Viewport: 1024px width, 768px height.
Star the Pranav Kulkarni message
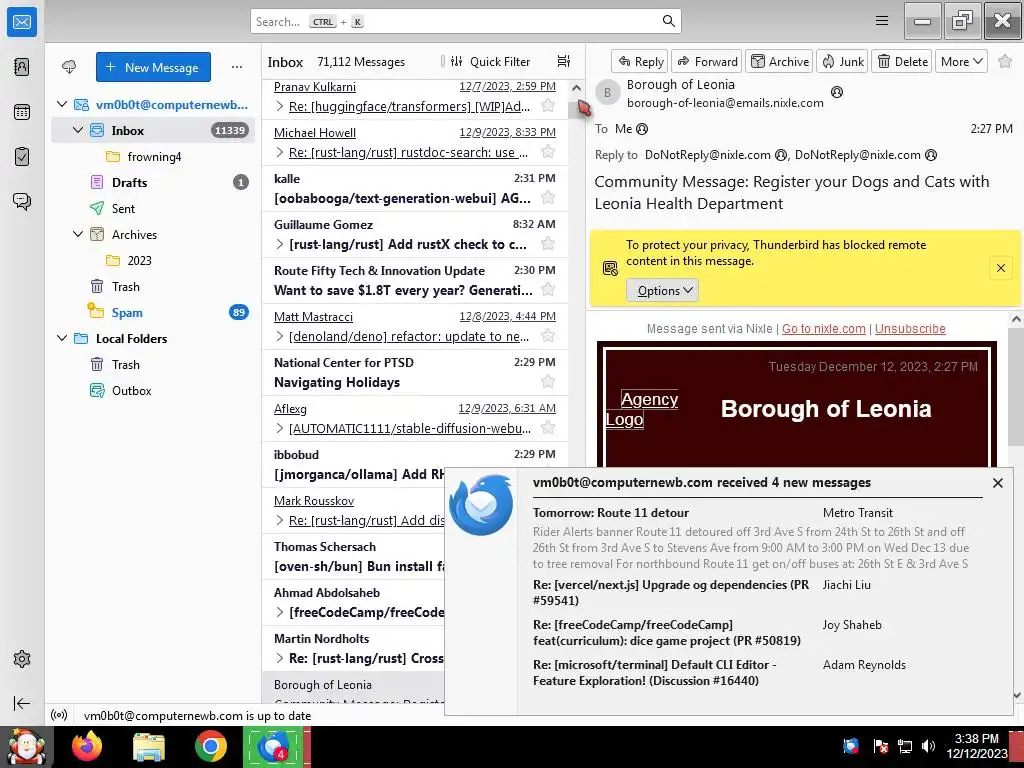(549, 106)
